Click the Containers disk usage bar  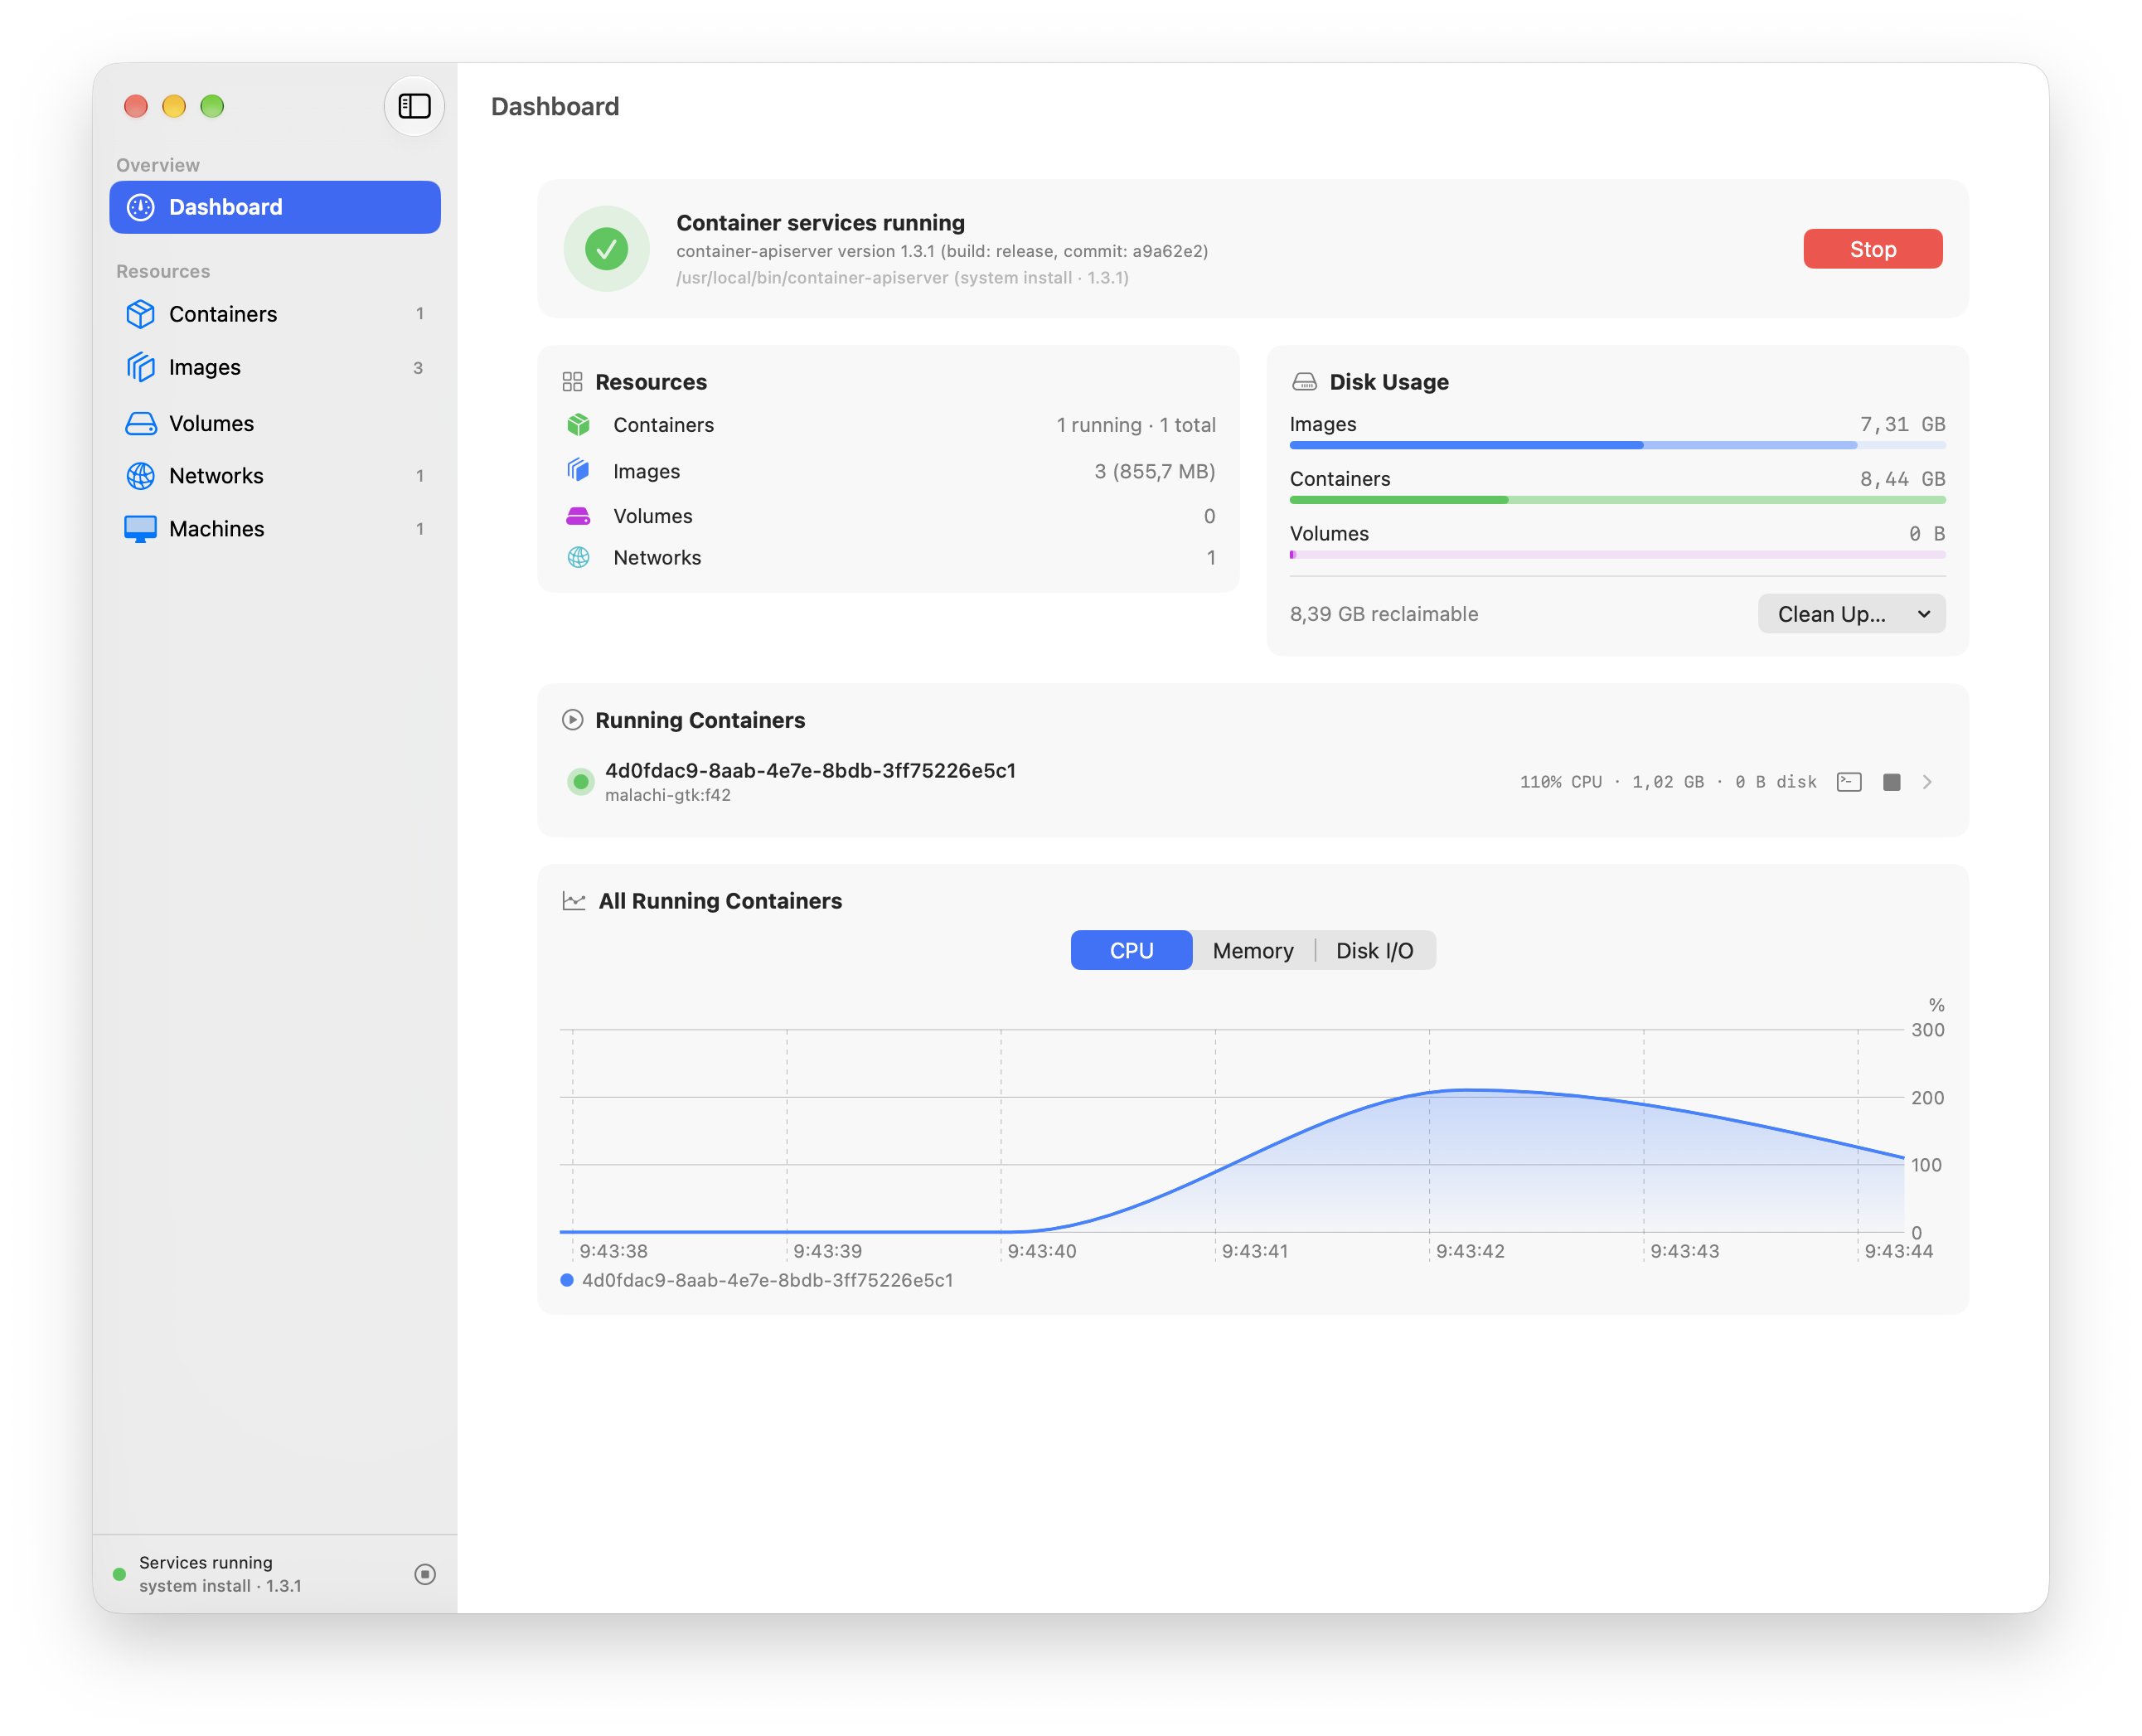coord(1617,500)
